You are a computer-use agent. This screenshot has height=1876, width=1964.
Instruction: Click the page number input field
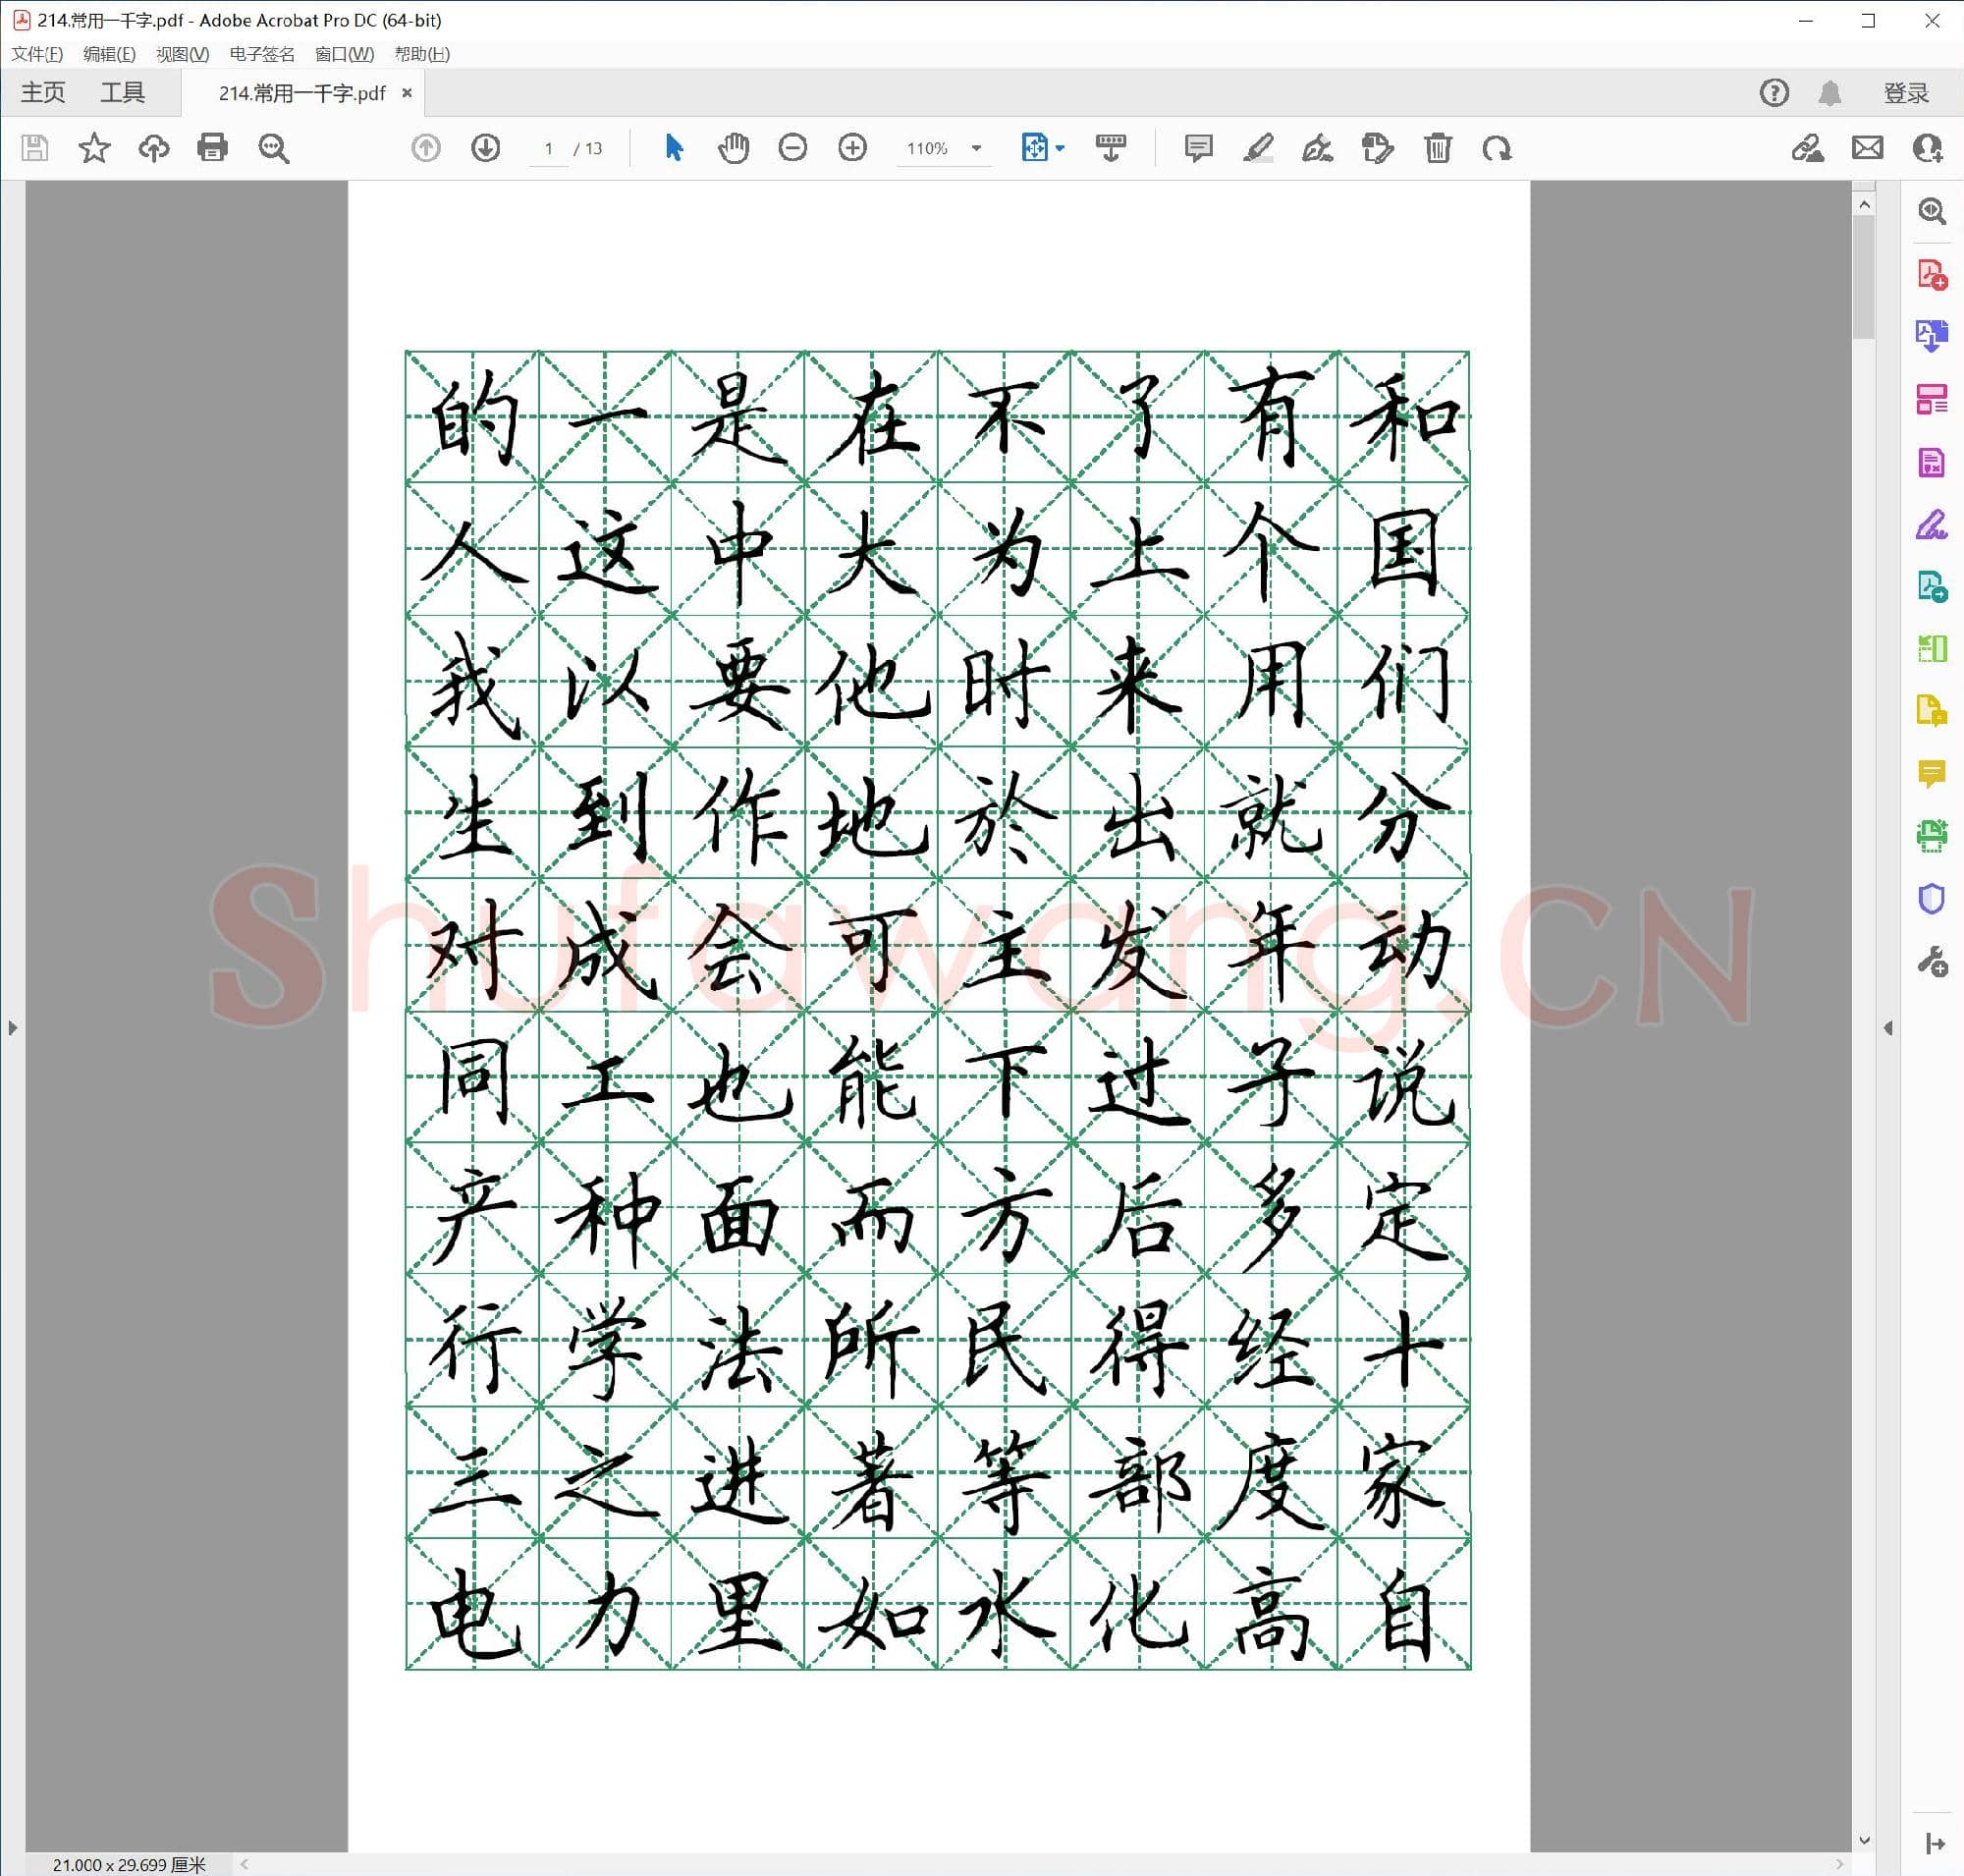coord(548,148)
